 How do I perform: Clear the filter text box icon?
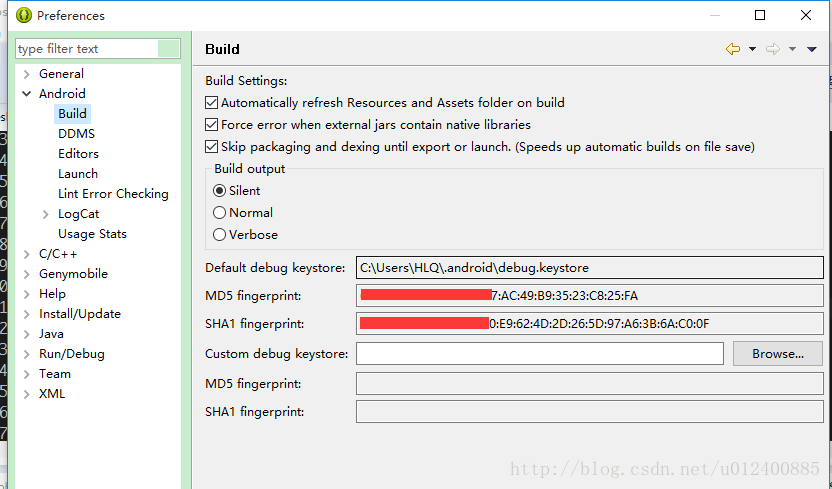169,49
